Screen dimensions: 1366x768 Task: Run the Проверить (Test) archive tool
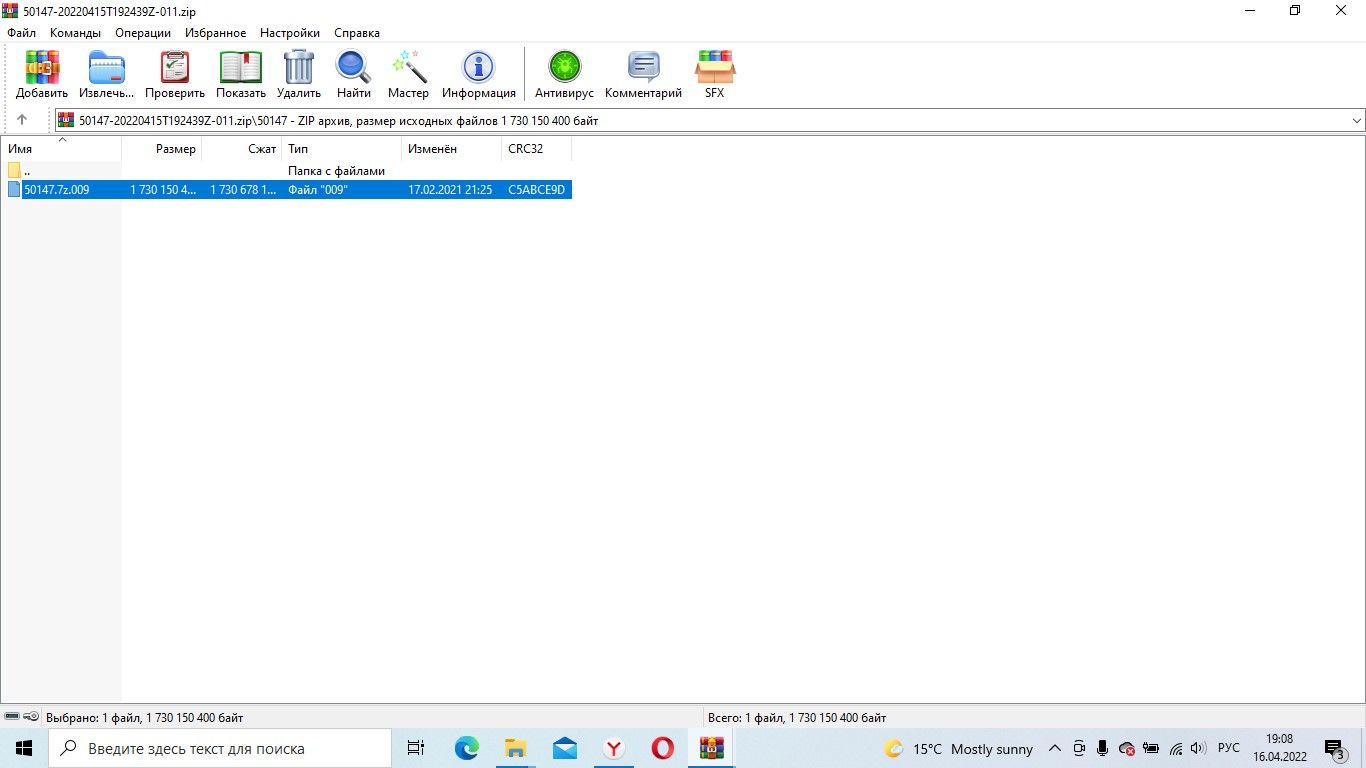tap(175, 68)
